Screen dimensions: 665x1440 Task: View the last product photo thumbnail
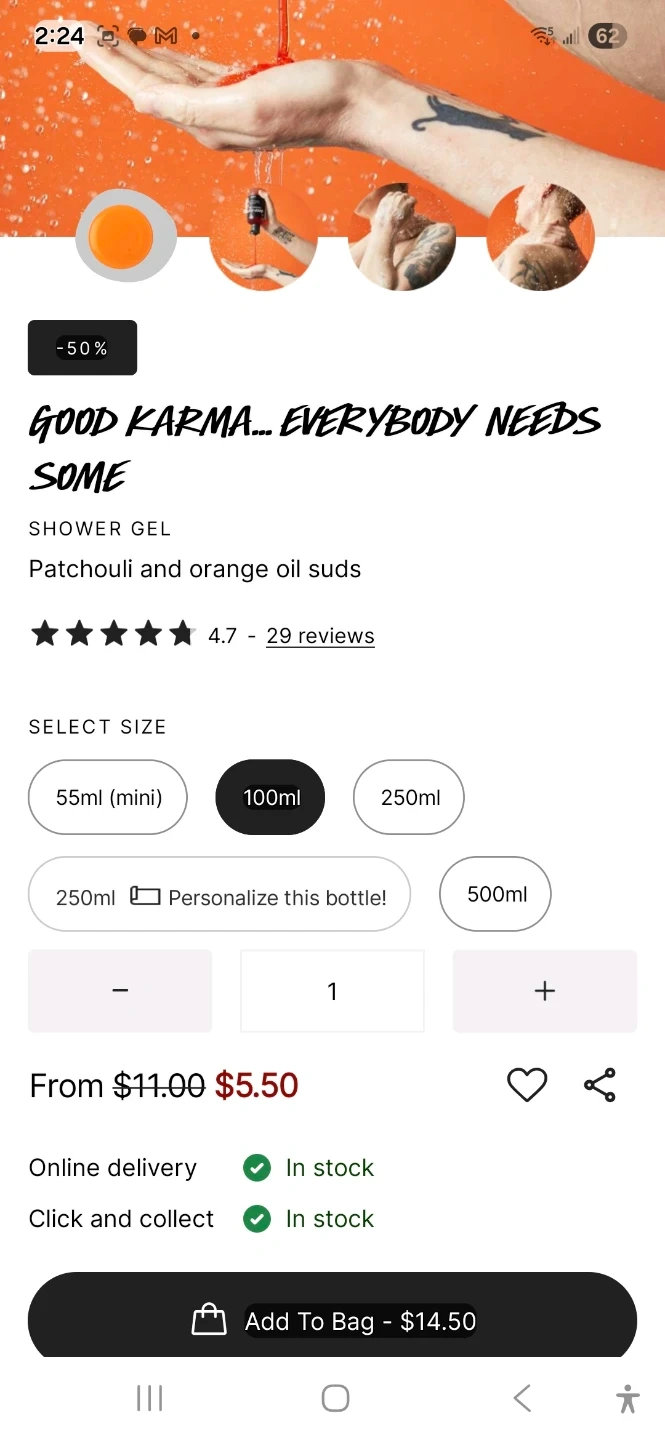(540, 237)
